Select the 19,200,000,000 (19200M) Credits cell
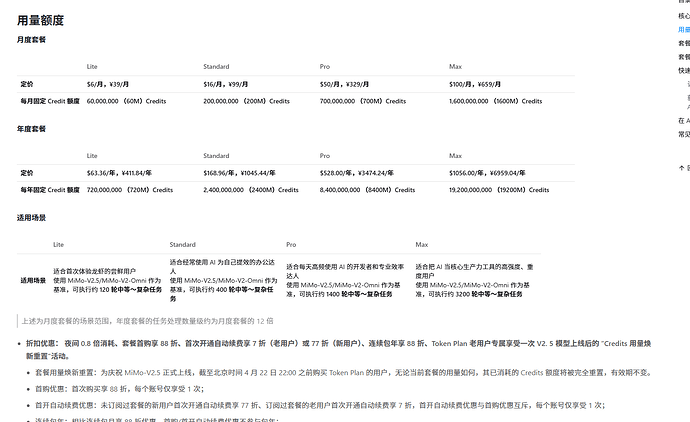This screenshot has width=690, height=422. pyautogui.click(x=499, y=190)
